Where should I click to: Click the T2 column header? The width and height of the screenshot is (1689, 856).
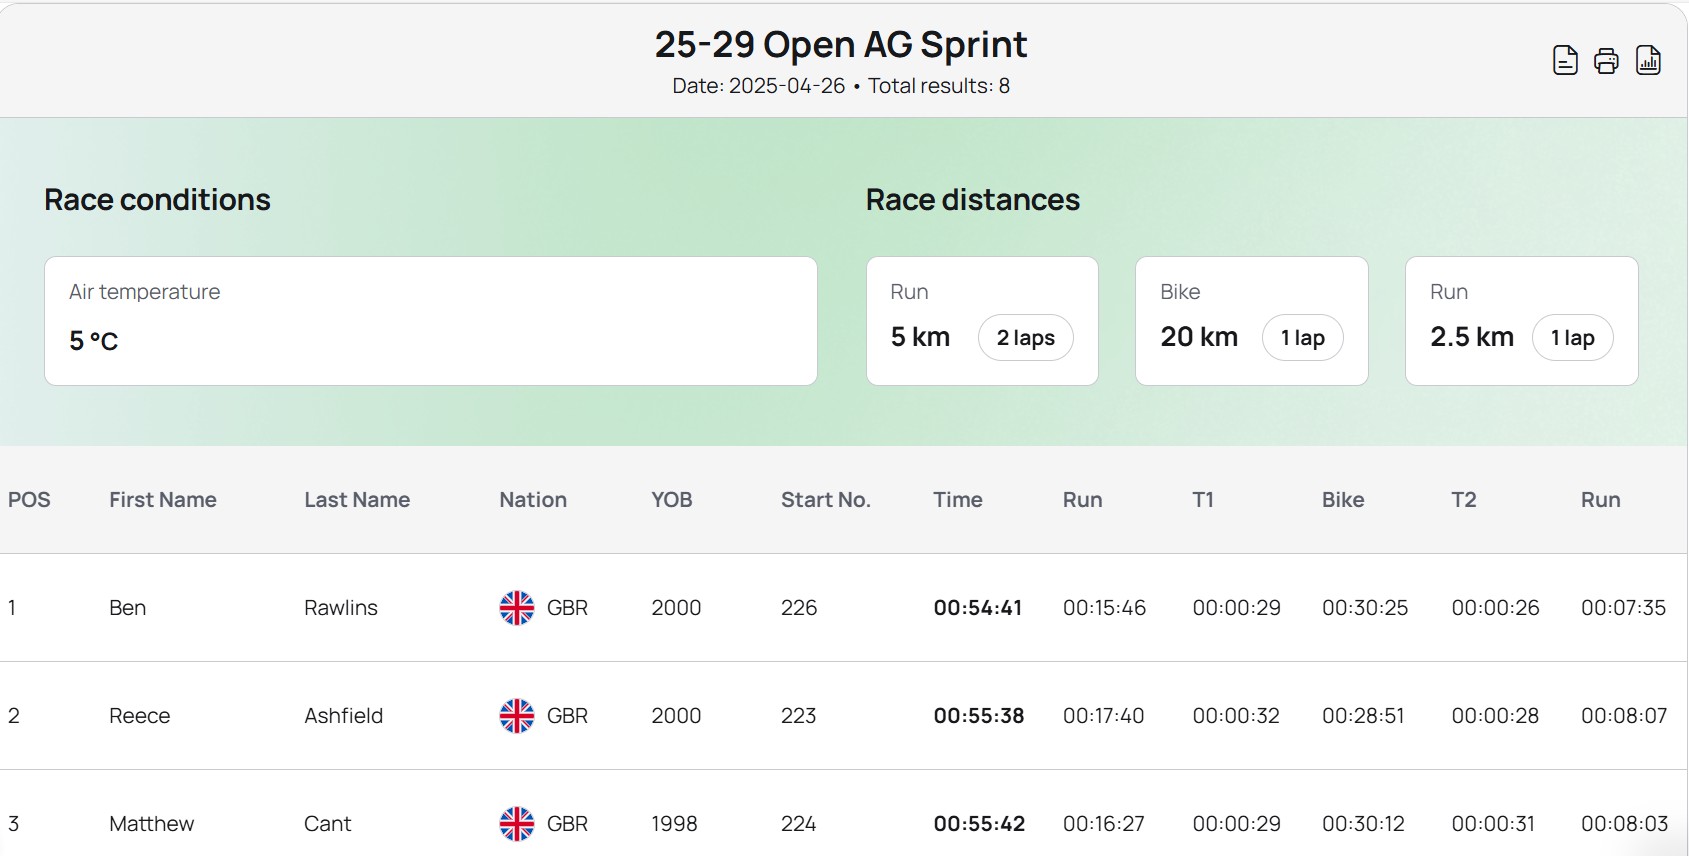coord(1463,500)
